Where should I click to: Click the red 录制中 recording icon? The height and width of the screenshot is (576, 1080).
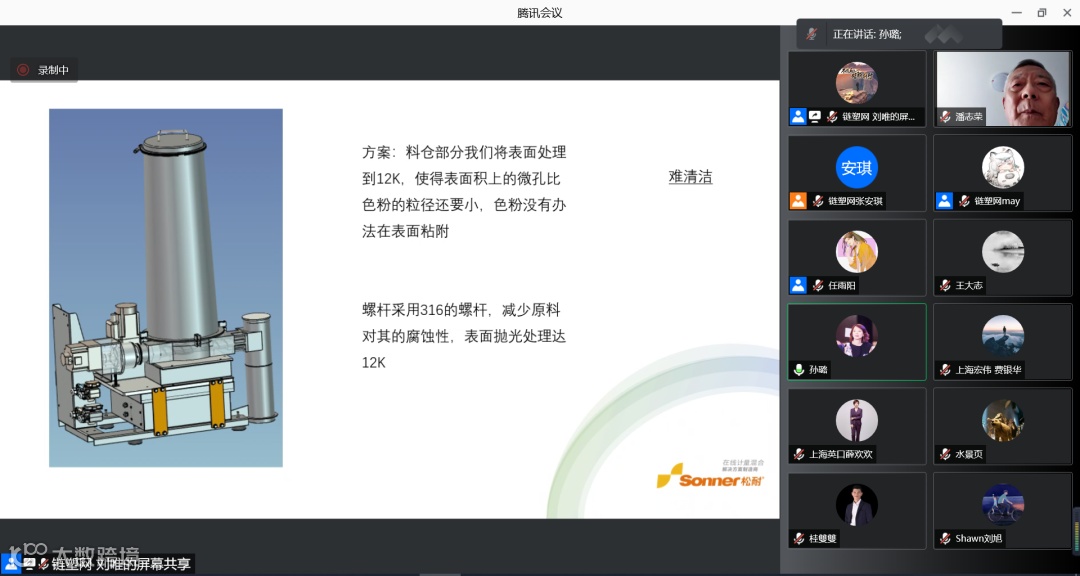(23, 70)
